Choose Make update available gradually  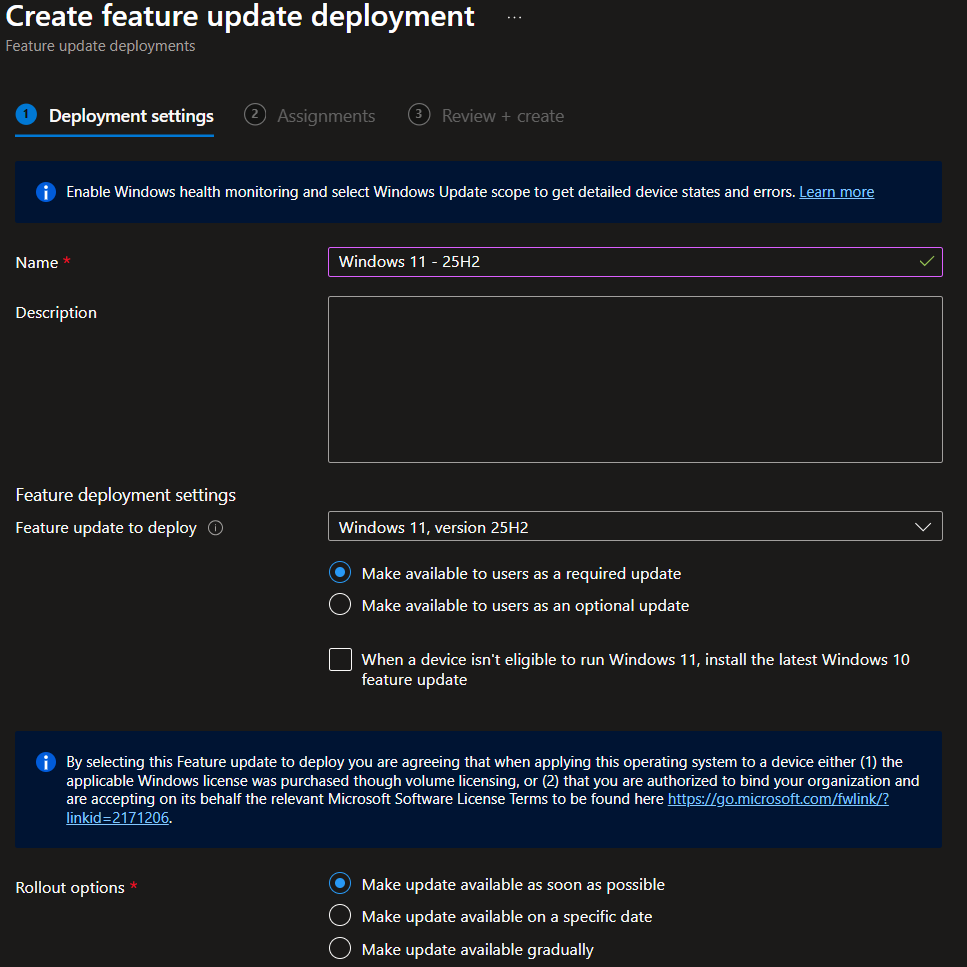tap(340, 948)
